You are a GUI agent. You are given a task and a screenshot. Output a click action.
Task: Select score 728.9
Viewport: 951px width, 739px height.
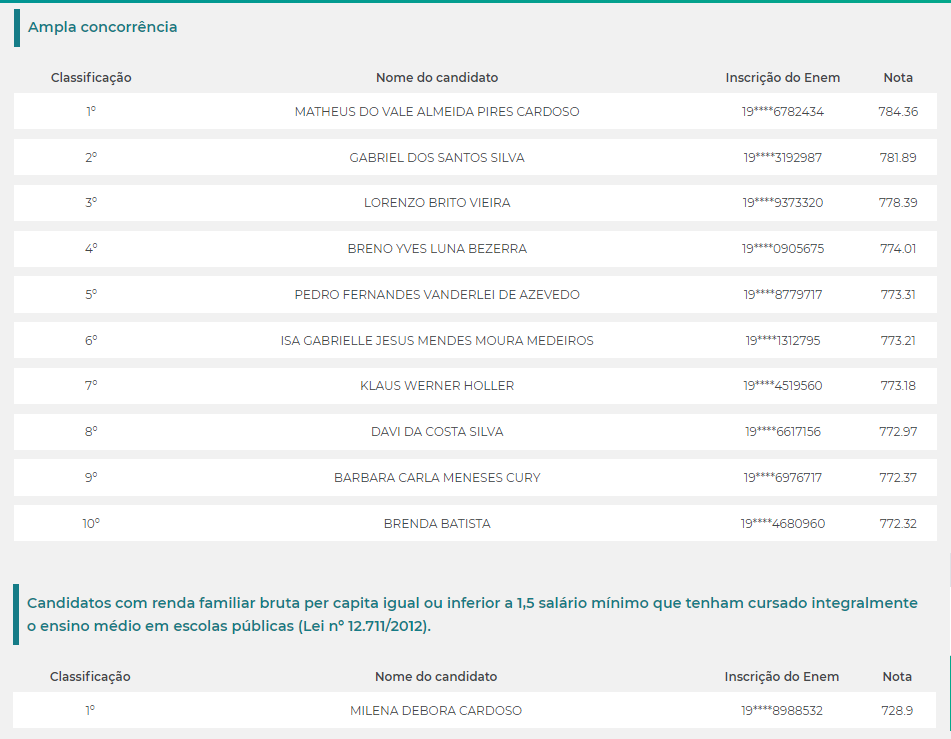[897, 710]
